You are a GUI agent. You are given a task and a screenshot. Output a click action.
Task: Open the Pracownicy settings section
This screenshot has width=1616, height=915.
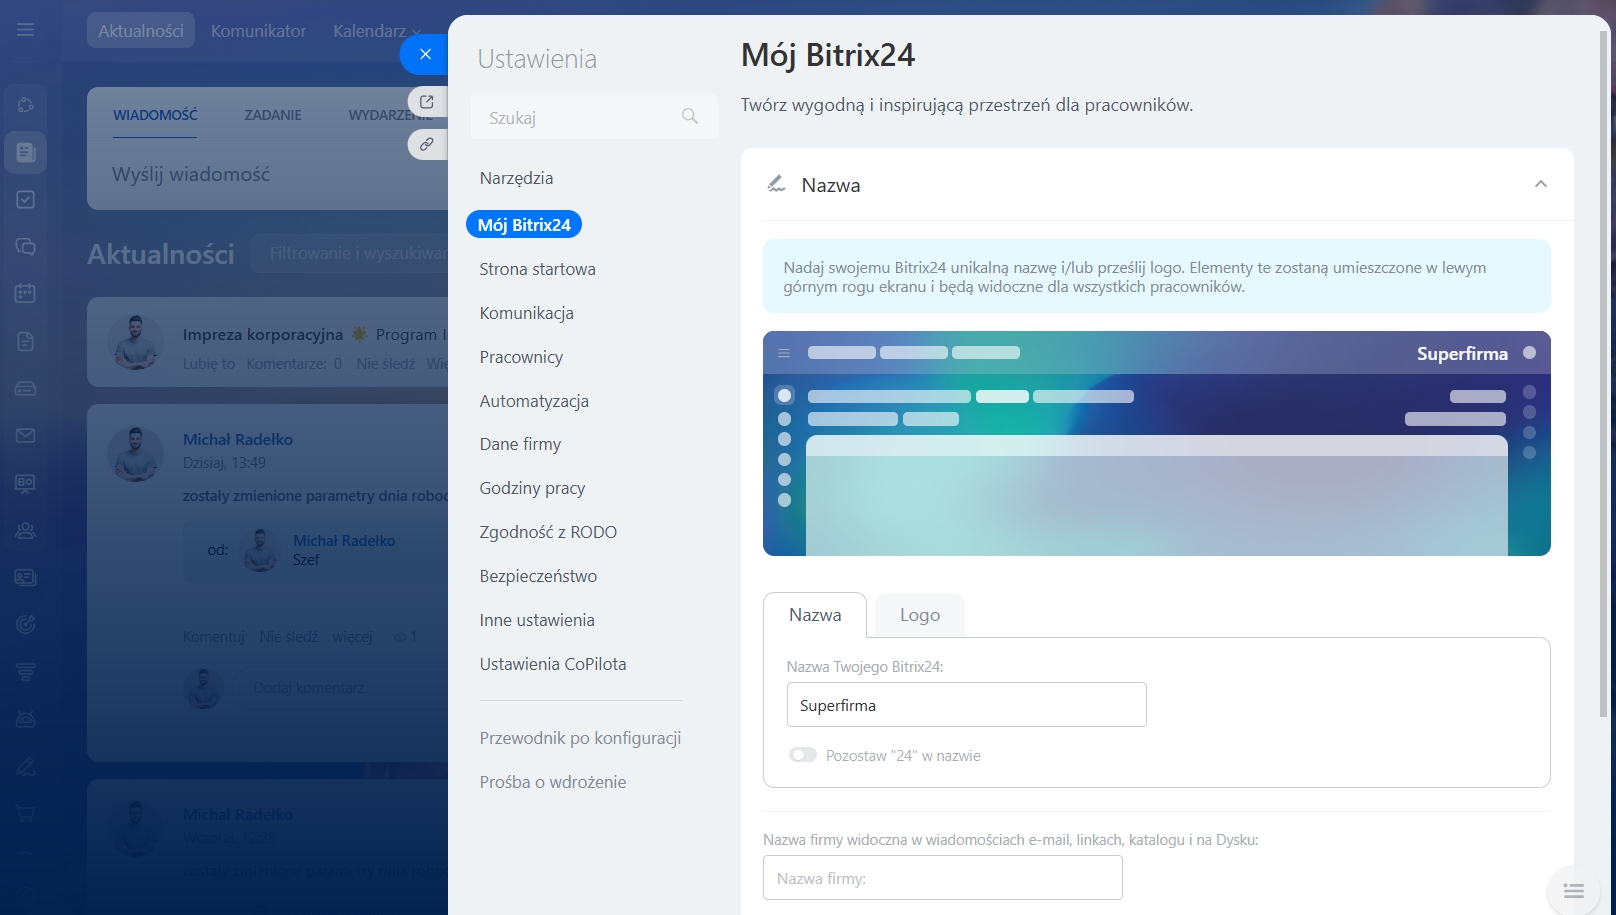pyautogui.click(x=521, y=357)
